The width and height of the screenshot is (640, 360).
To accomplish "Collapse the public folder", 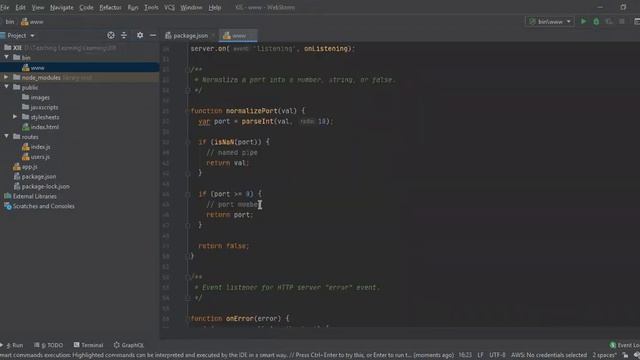I will tap(7, 87).
